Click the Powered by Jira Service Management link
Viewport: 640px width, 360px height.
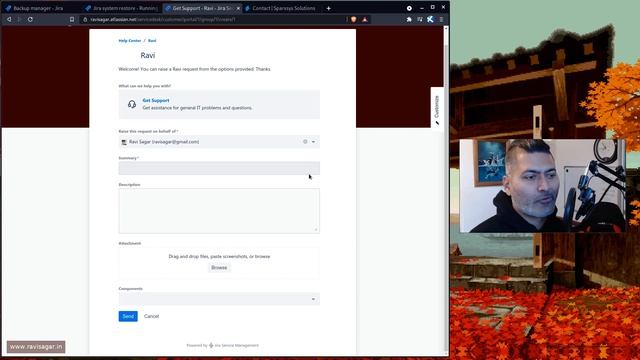[x=222, y=345]
